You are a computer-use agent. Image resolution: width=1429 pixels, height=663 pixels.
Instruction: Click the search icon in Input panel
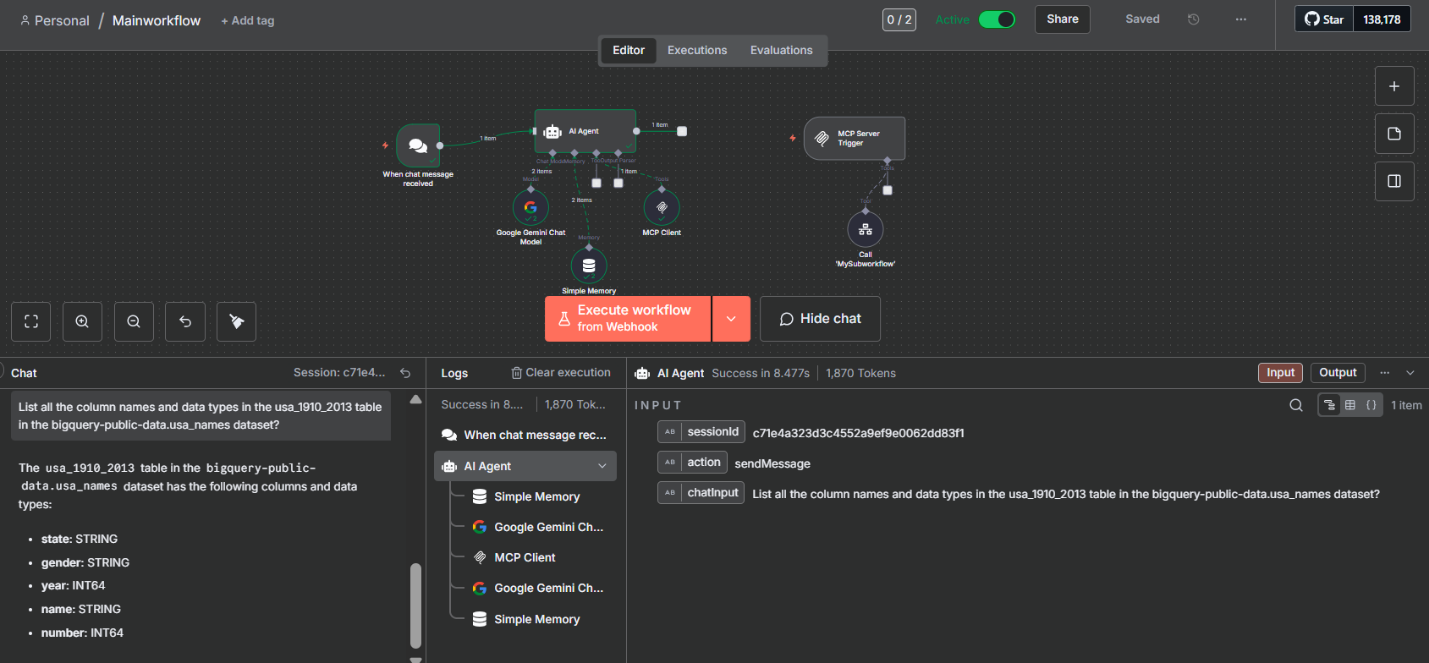1296,405
